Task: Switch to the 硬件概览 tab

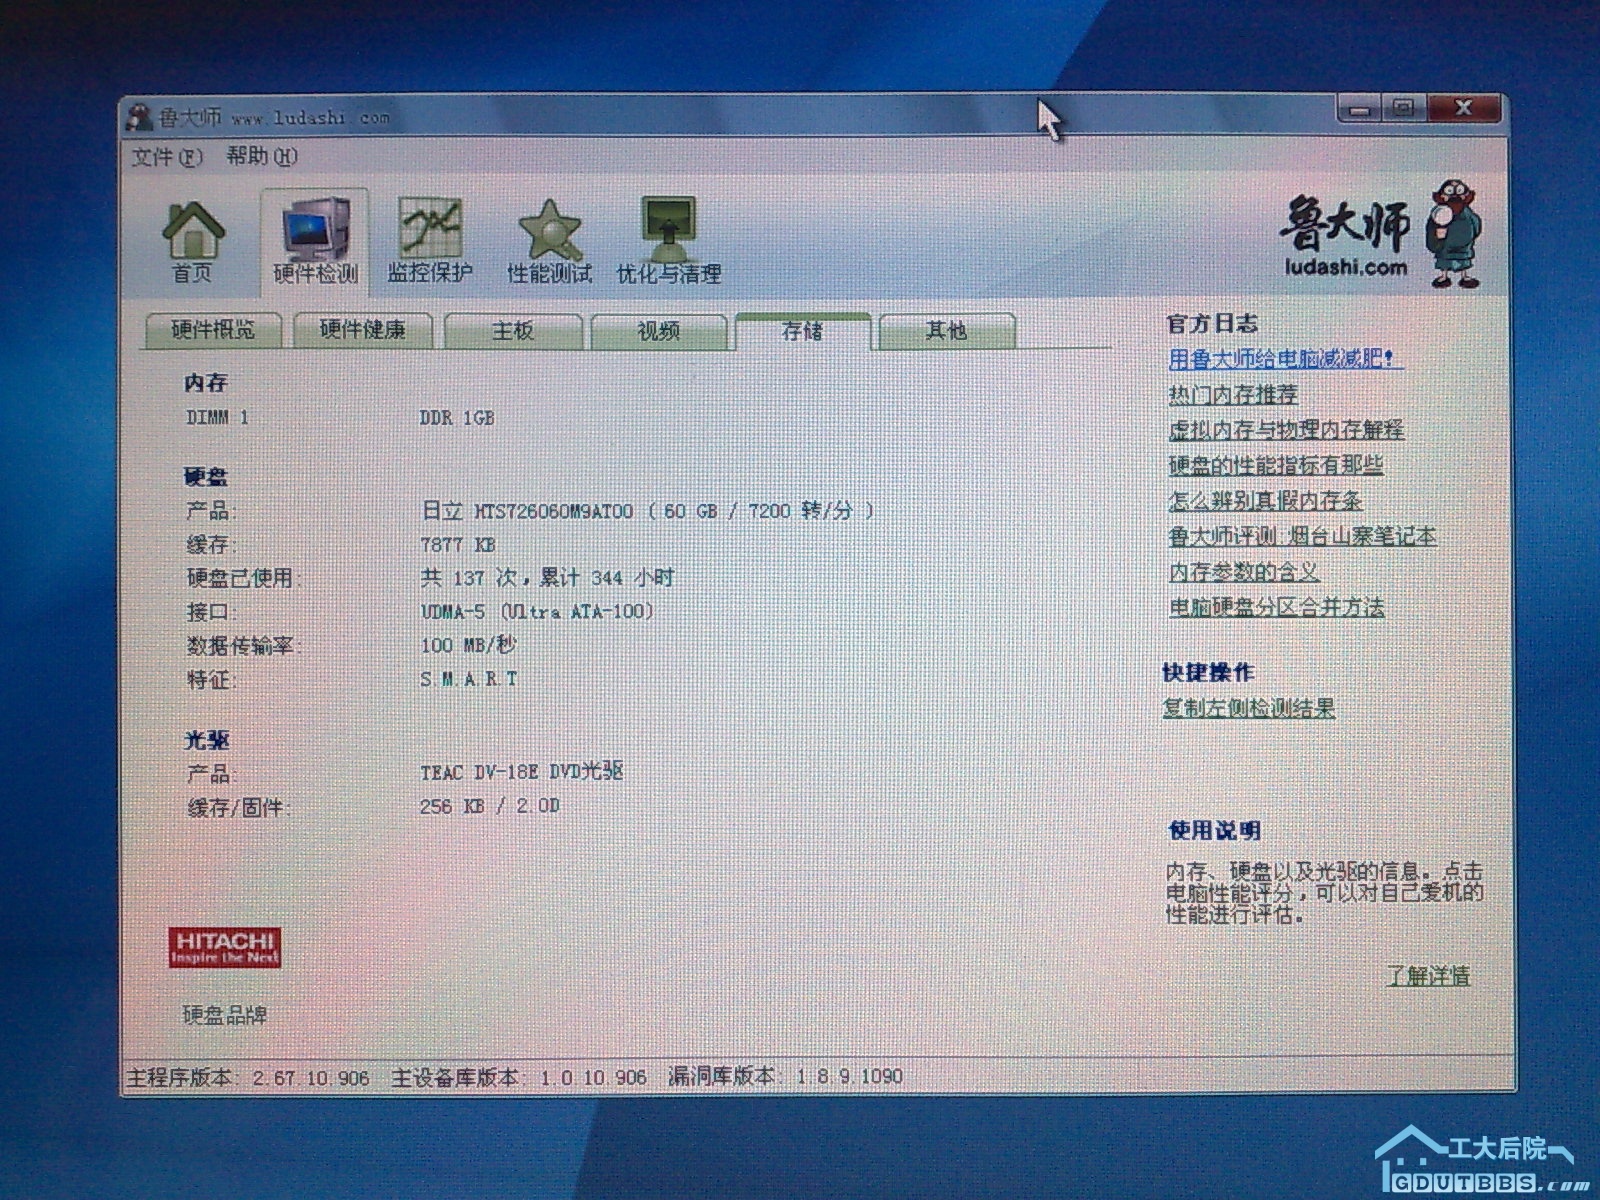Action: 213,330
